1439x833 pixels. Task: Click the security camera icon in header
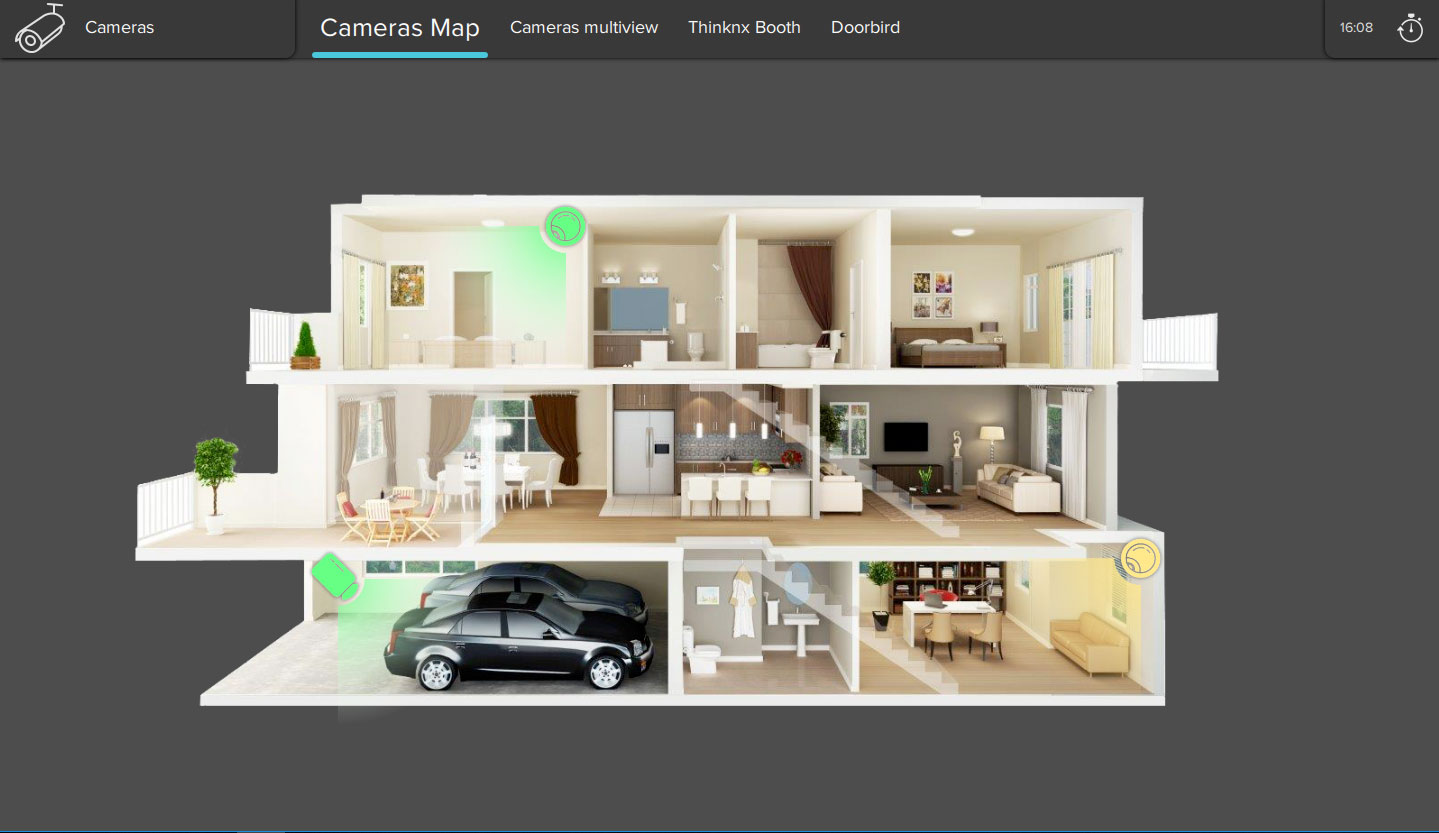(40, 28)
